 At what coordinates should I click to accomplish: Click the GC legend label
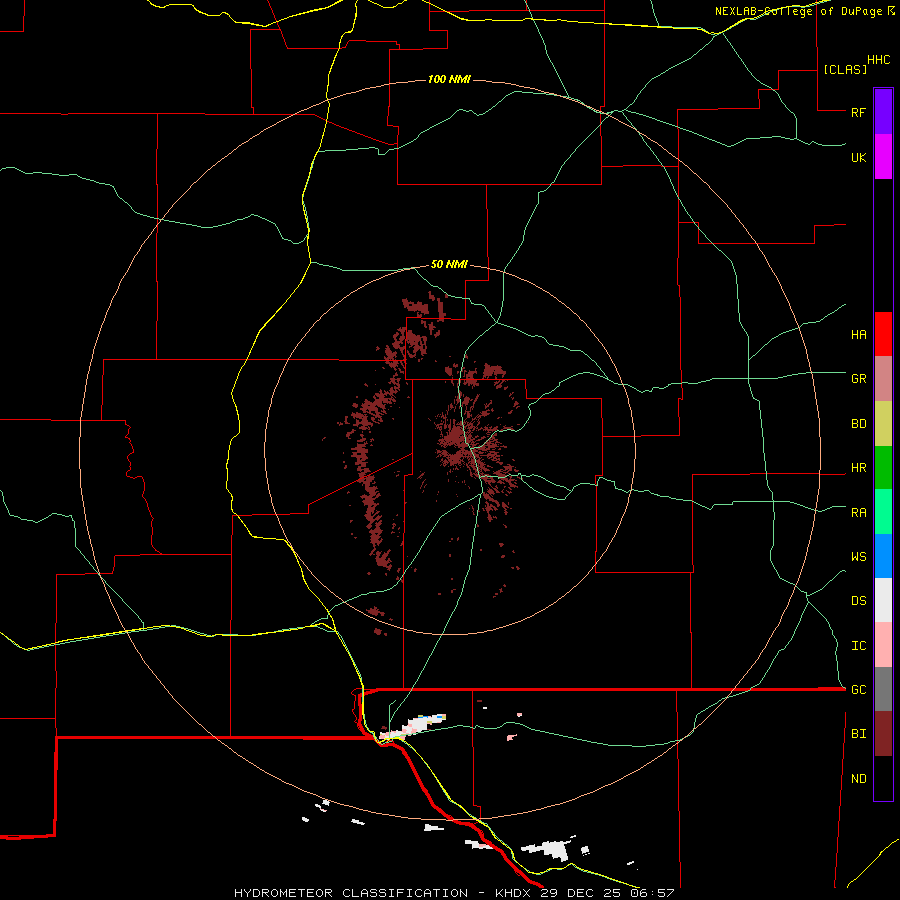(858, 689)
